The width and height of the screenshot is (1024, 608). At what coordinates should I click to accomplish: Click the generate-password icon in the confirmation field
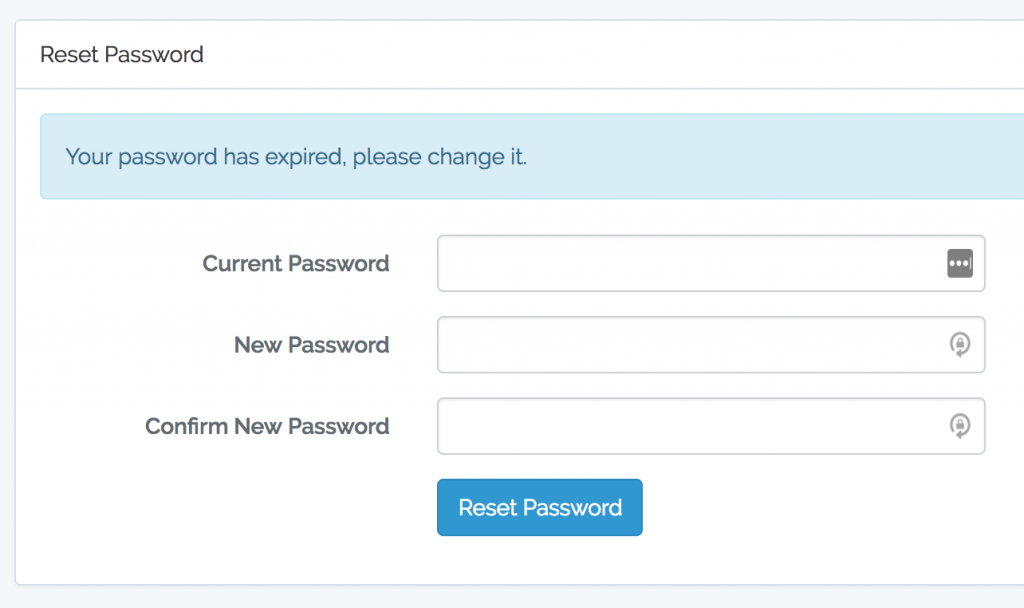960,426
